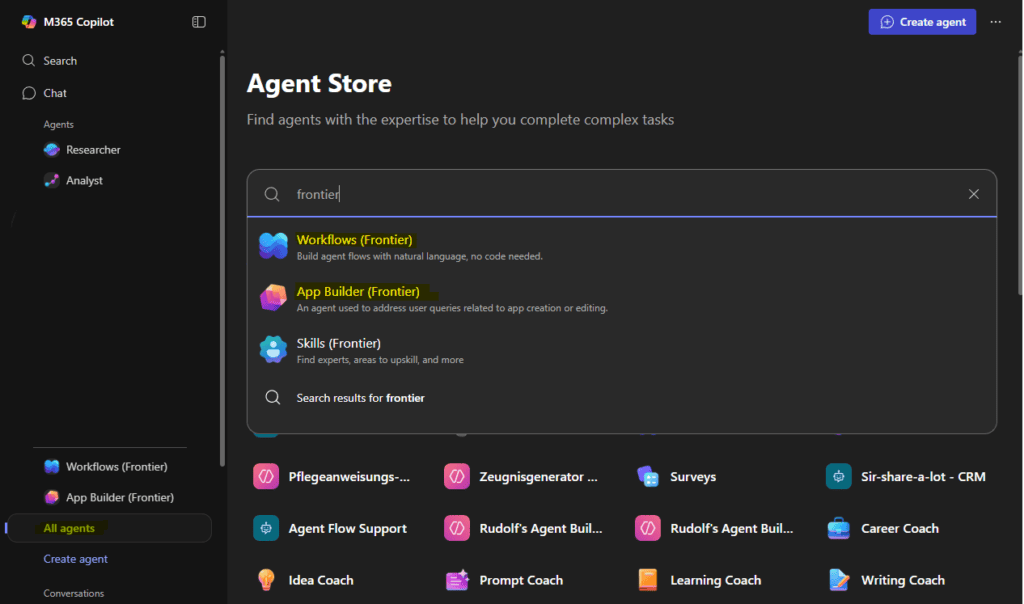Open the Idea Coach agent
This screenshot has width=1024, height=604.
tap(320, 580)
